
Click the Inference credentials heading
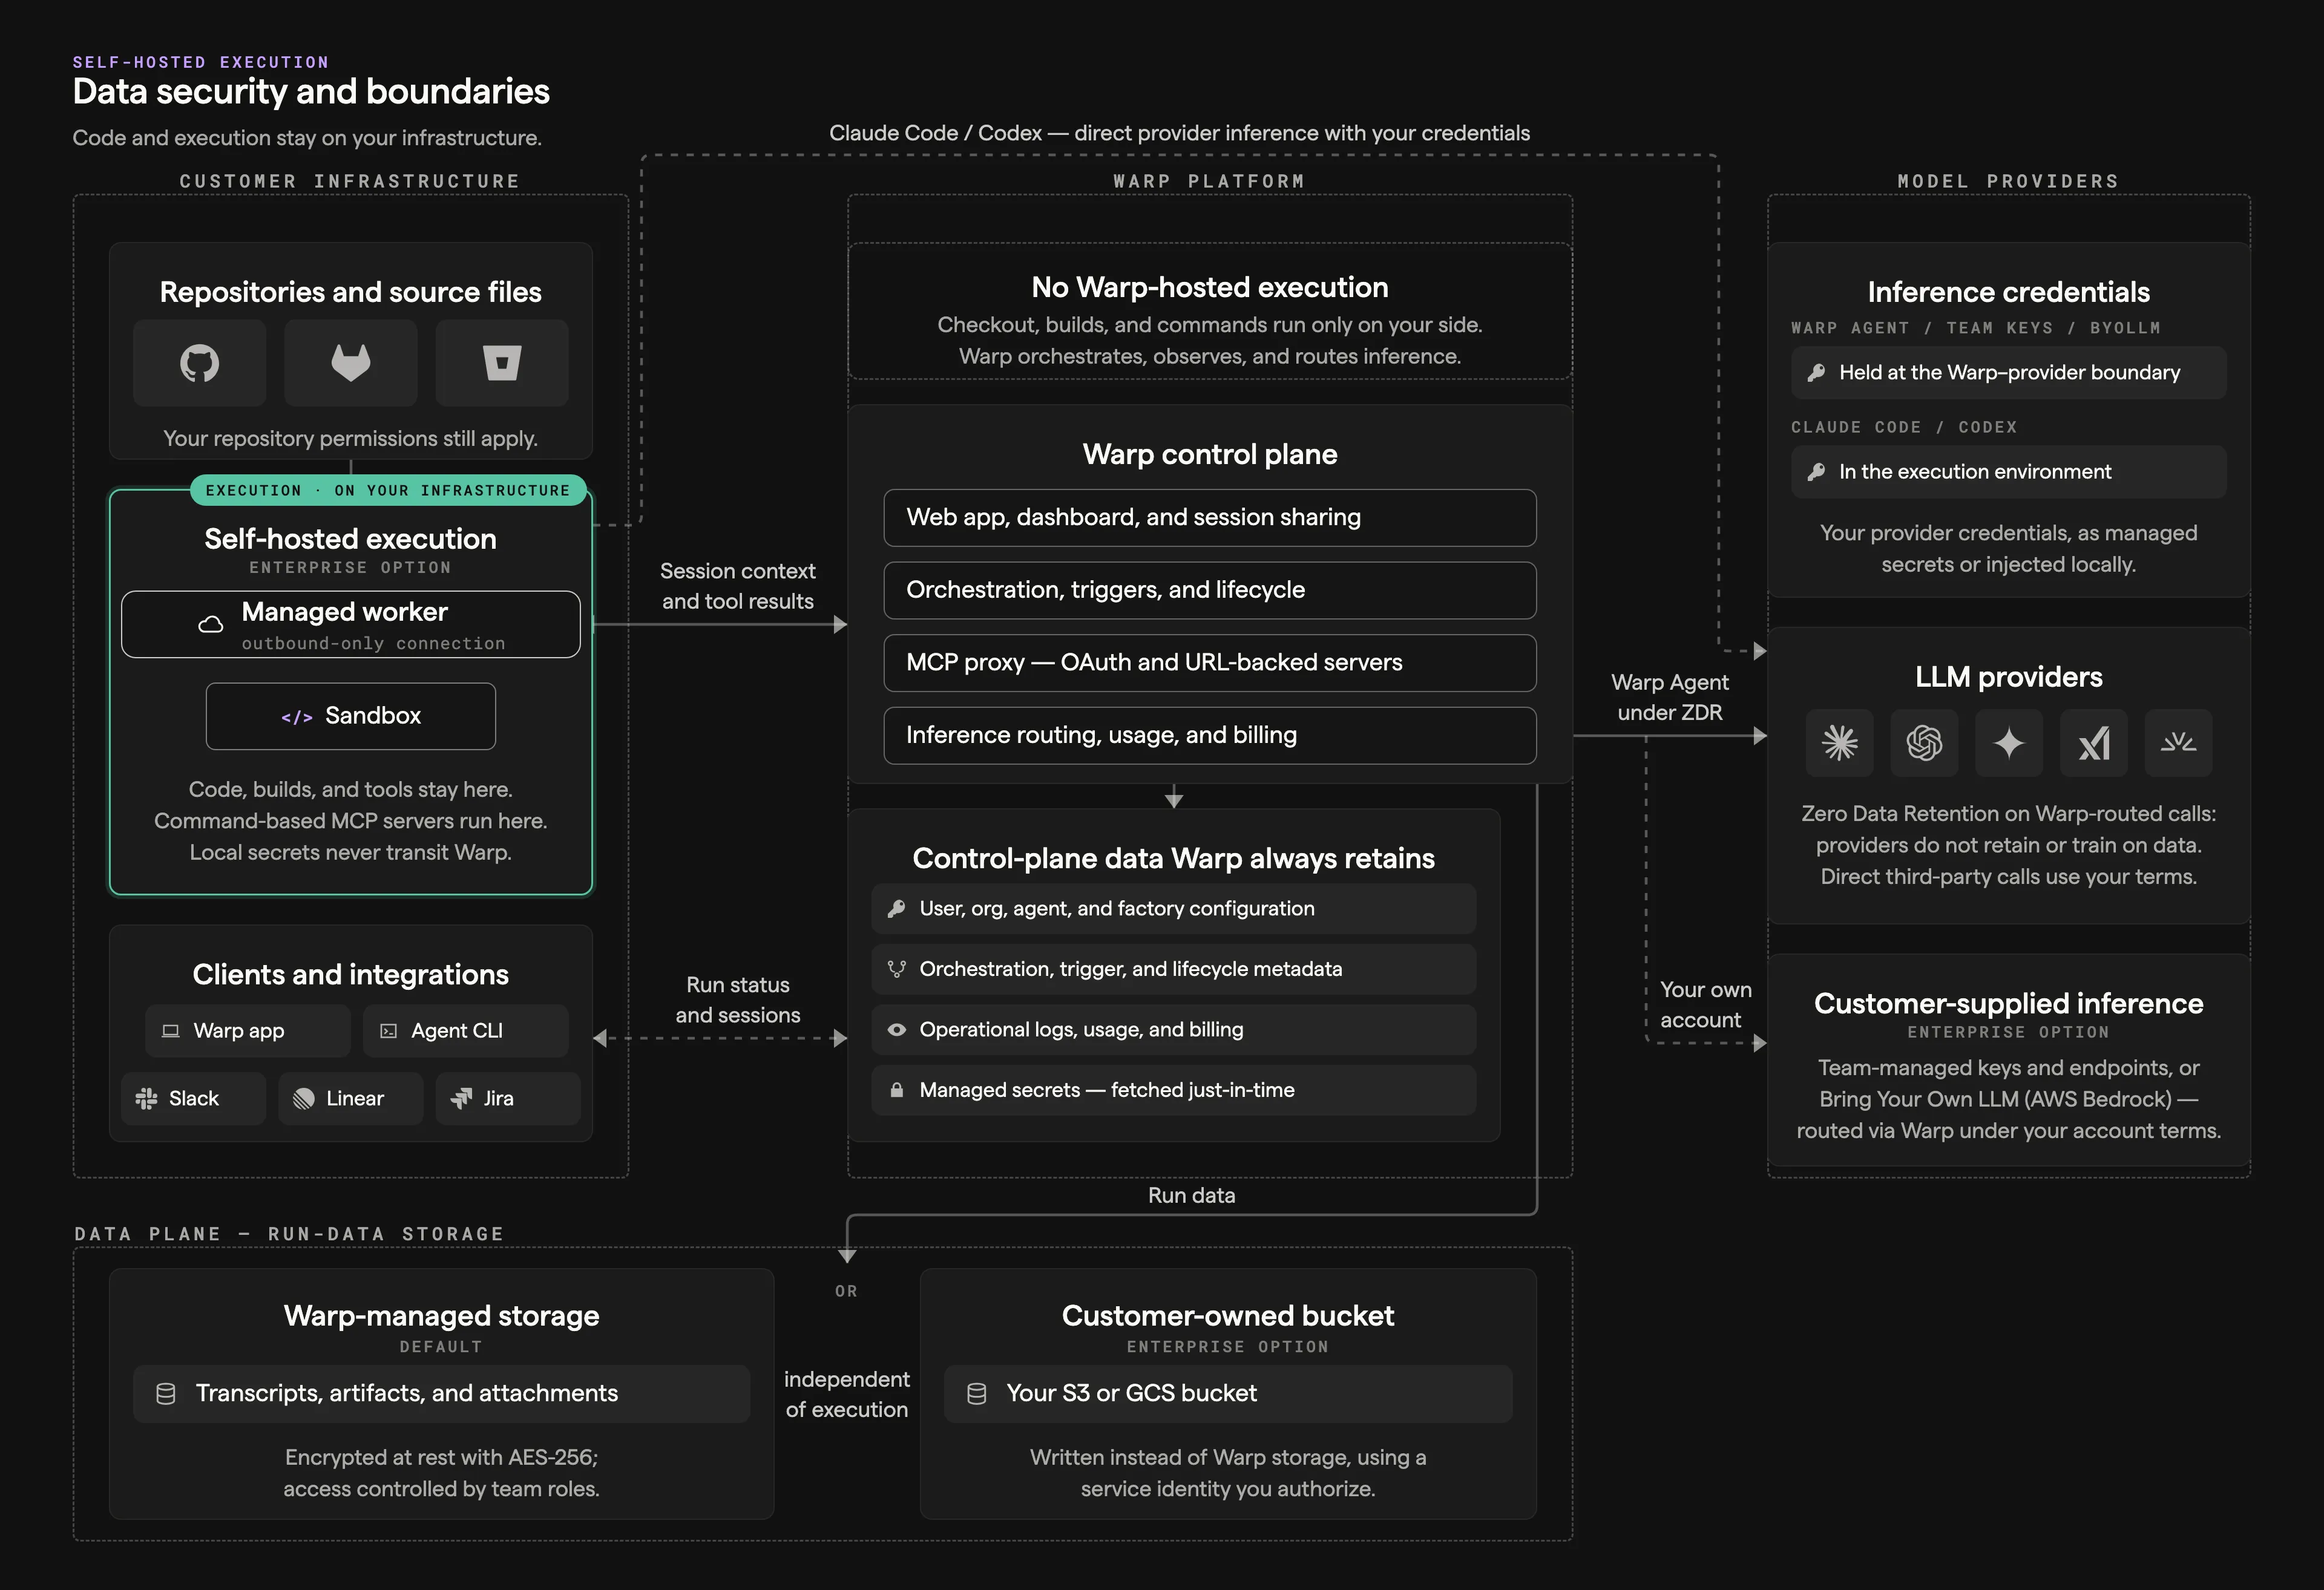pyautogui.click(x=2009, y=292)
